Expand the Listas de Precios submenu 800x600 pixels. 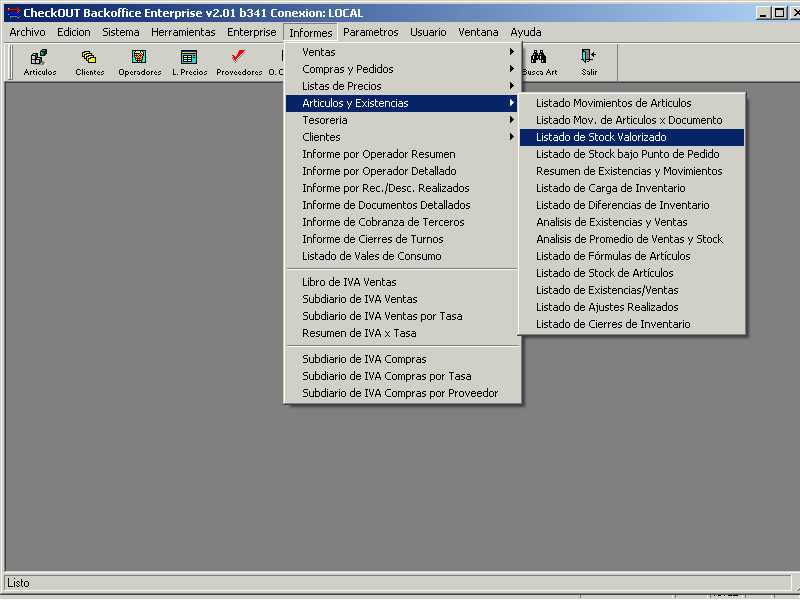click(x=402, y=86)
